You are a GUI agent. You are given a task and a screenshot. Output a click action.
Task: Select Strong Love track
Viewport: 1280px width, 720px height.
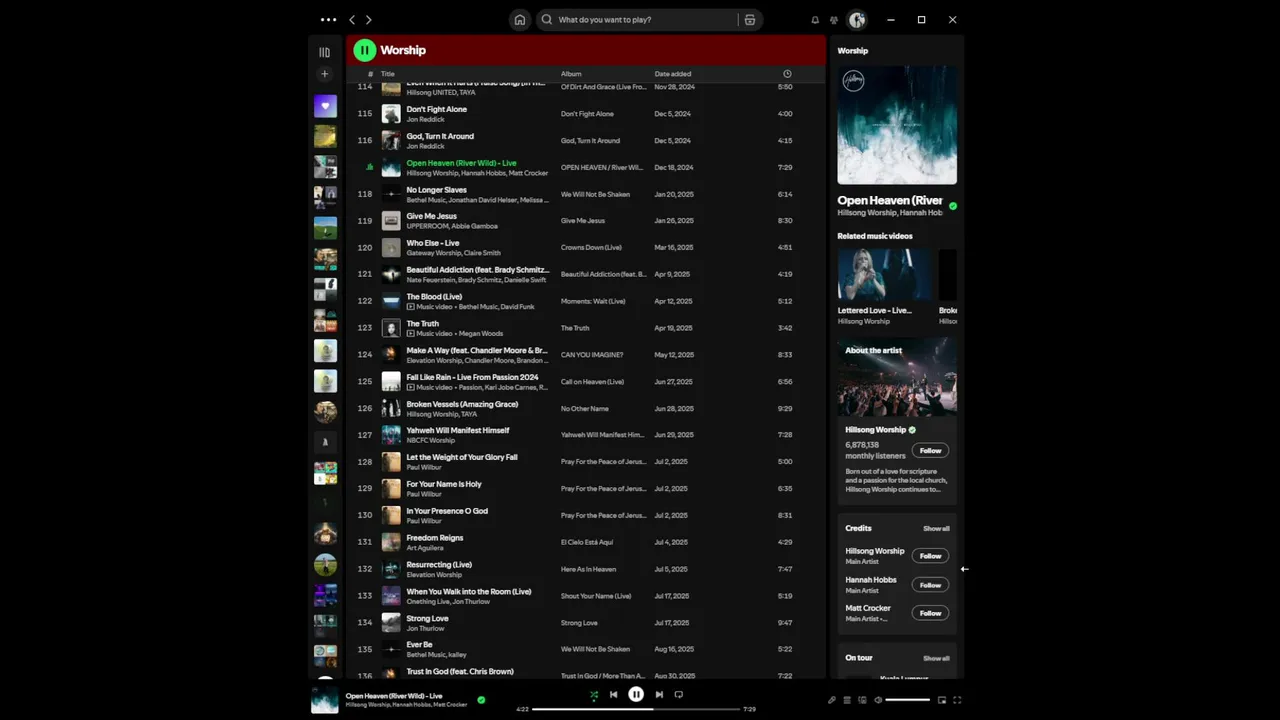click(586, 623)
